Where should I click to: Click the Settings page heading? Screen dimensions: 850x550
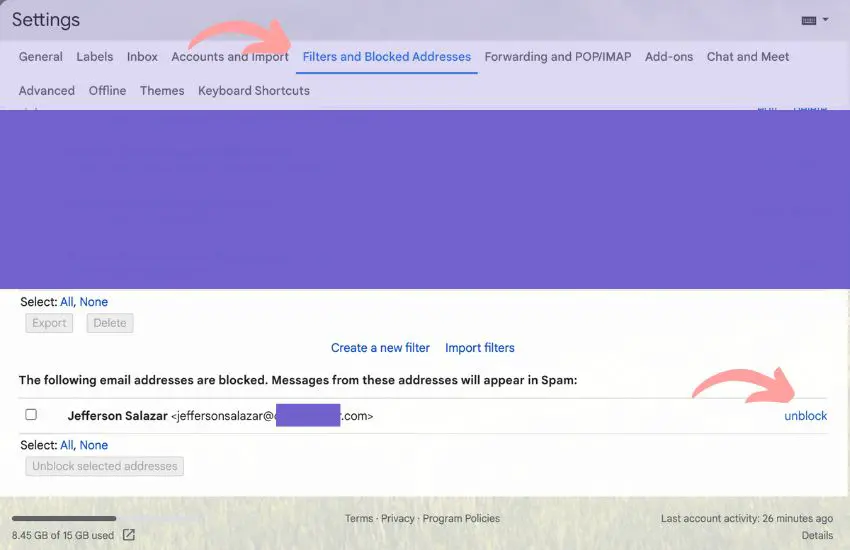46,20
